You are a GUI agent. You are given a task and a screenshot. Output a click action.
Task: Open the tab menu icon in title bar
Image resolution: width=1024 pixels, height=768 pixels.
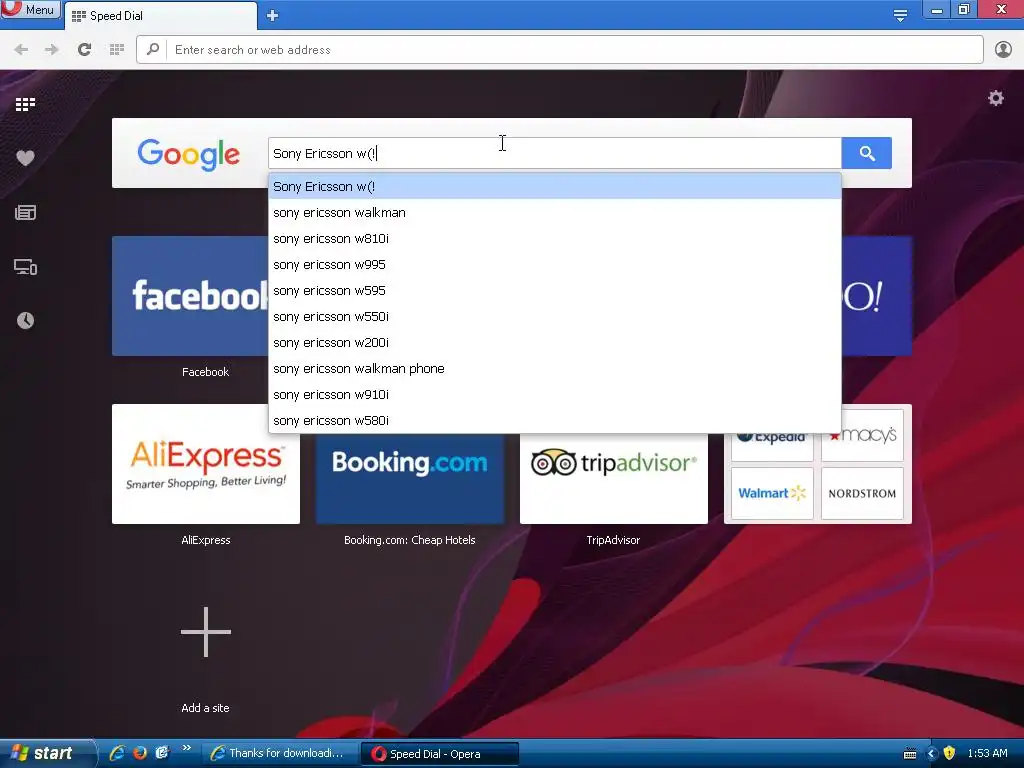(x=900, y=14)
